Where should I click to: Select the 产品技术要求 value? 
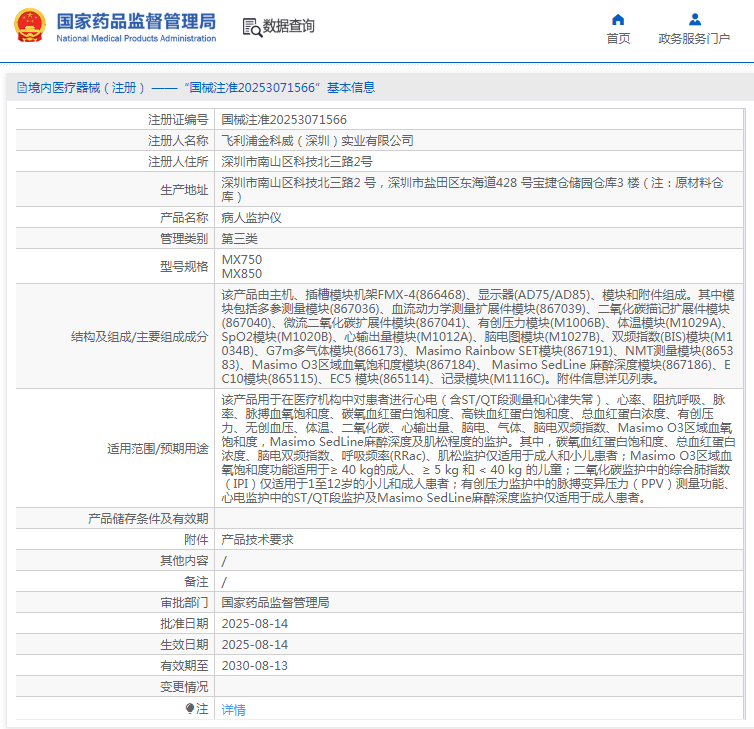pos(257,540)
